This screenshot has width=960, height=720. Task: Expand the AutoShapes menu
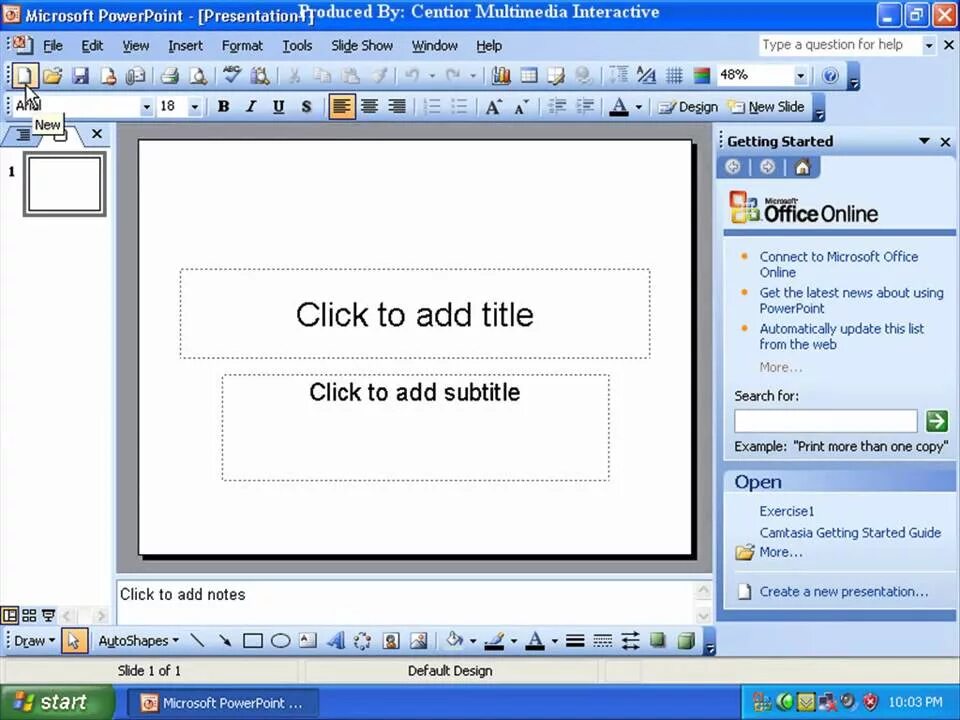coord(138,641)
